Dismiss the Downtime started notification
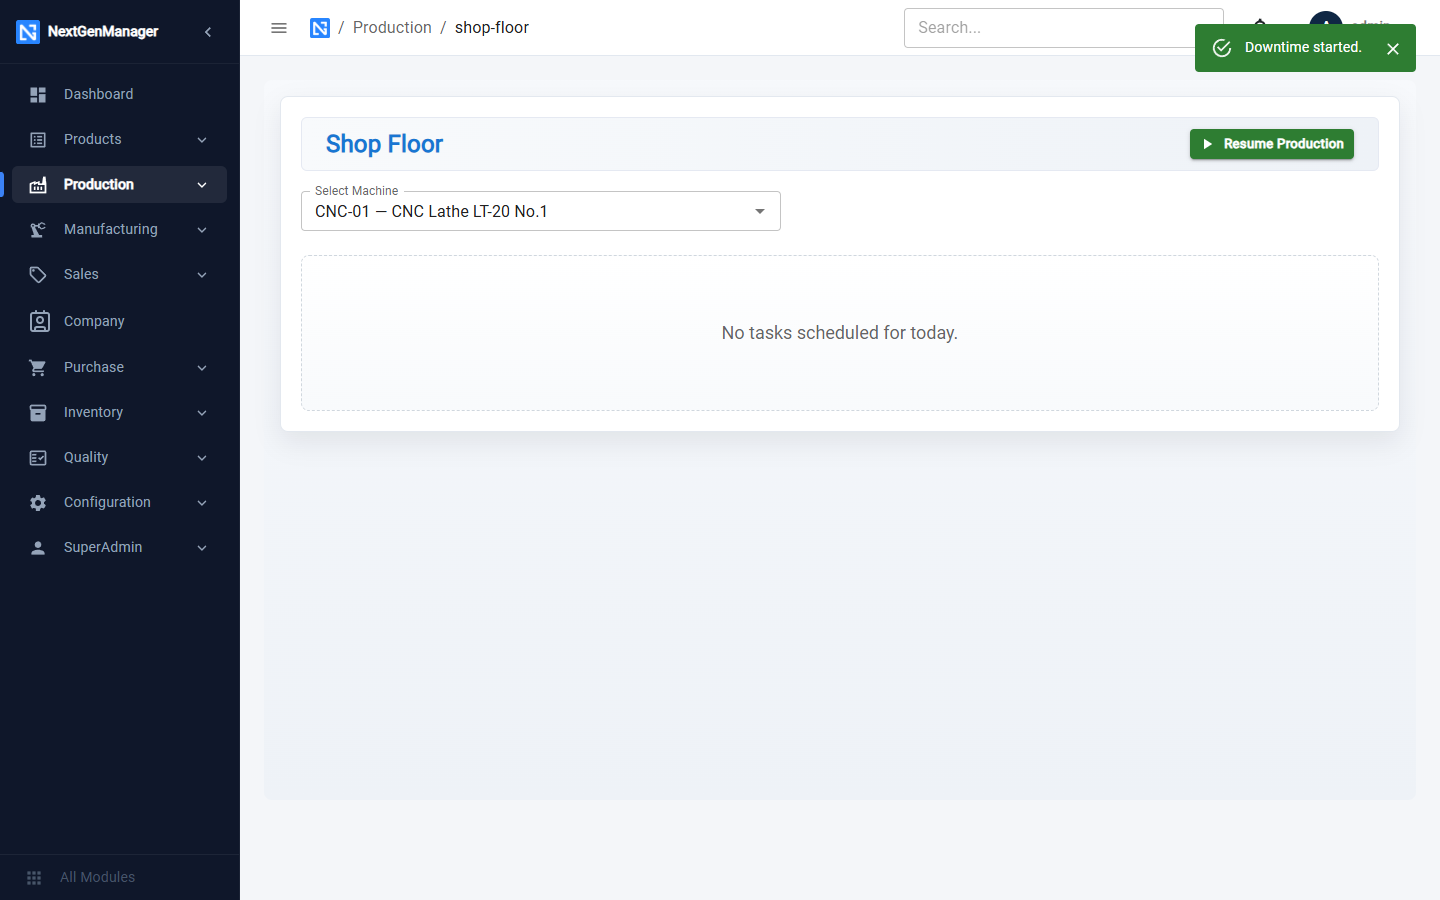Image resolution: width=1440 pixels, height=900 pixels. [x=1393, y=49]
